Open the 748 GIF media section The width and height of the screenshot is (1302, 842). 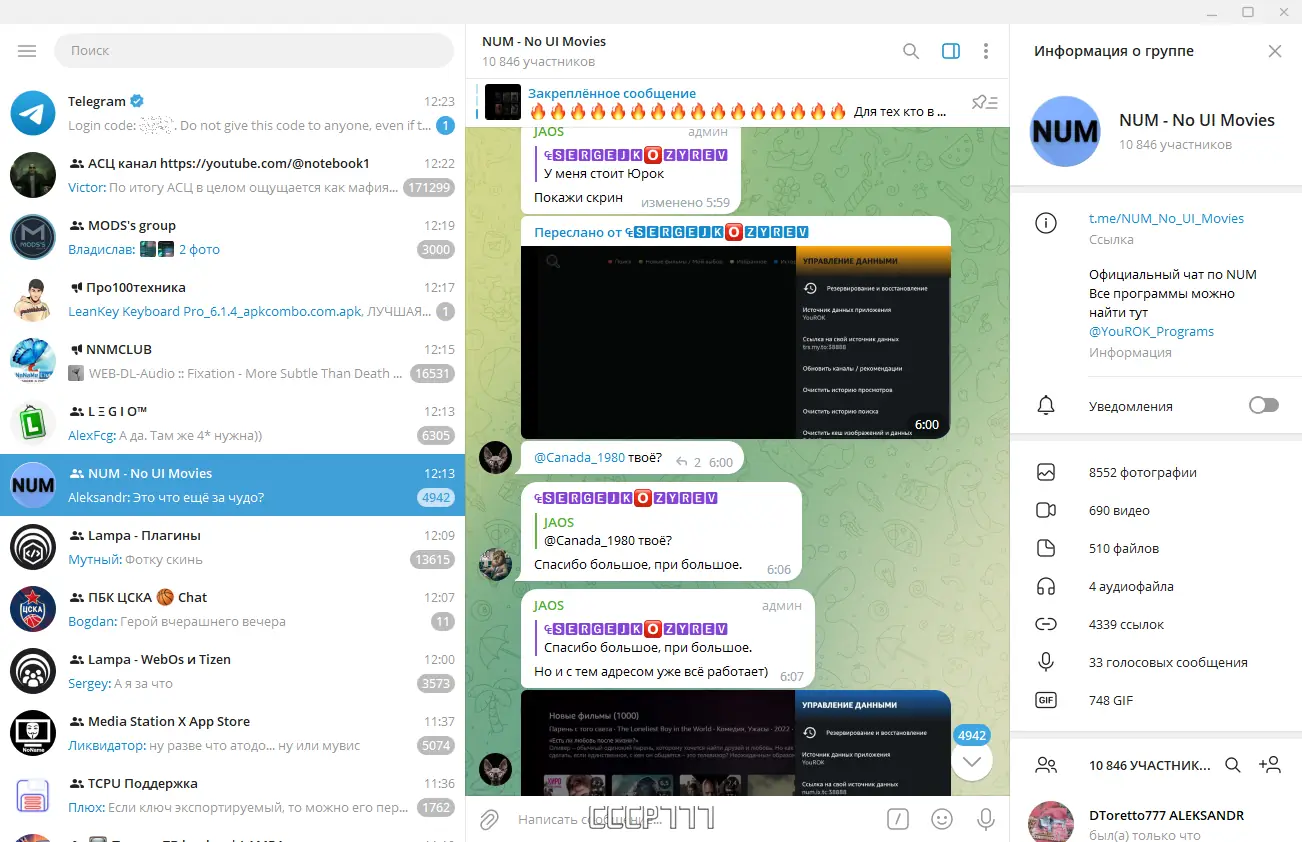tap(1111, 700)
